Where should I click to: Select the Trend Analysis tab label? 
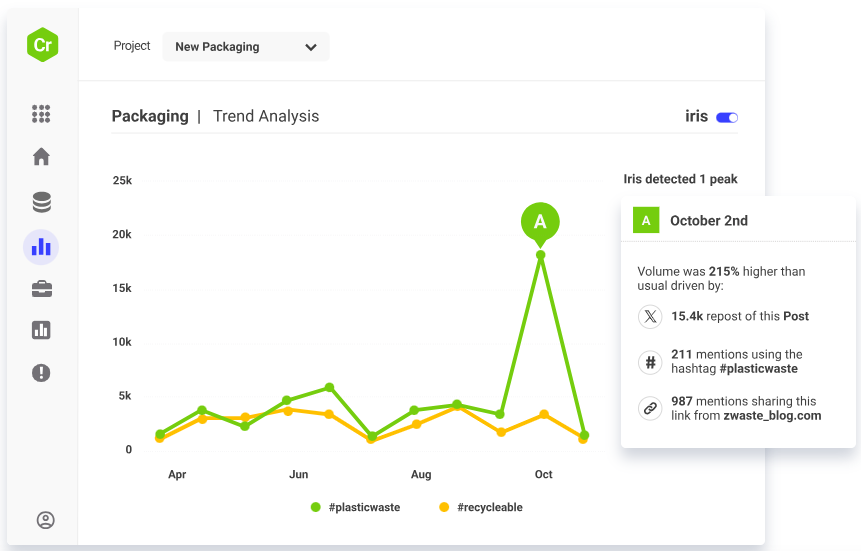[x=266, y=116]
